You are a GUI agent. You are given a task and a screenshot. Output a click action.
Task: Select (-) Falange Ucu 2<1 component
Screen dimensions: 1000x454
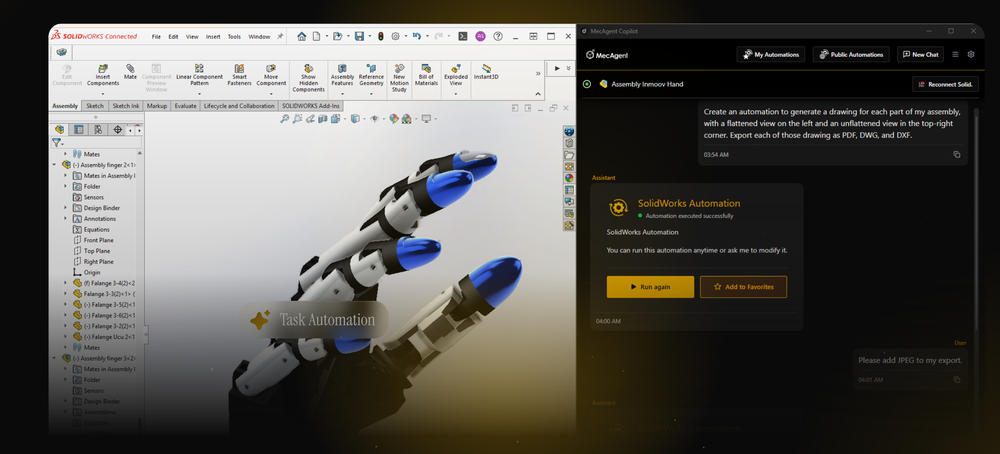(x=103, y=337)
